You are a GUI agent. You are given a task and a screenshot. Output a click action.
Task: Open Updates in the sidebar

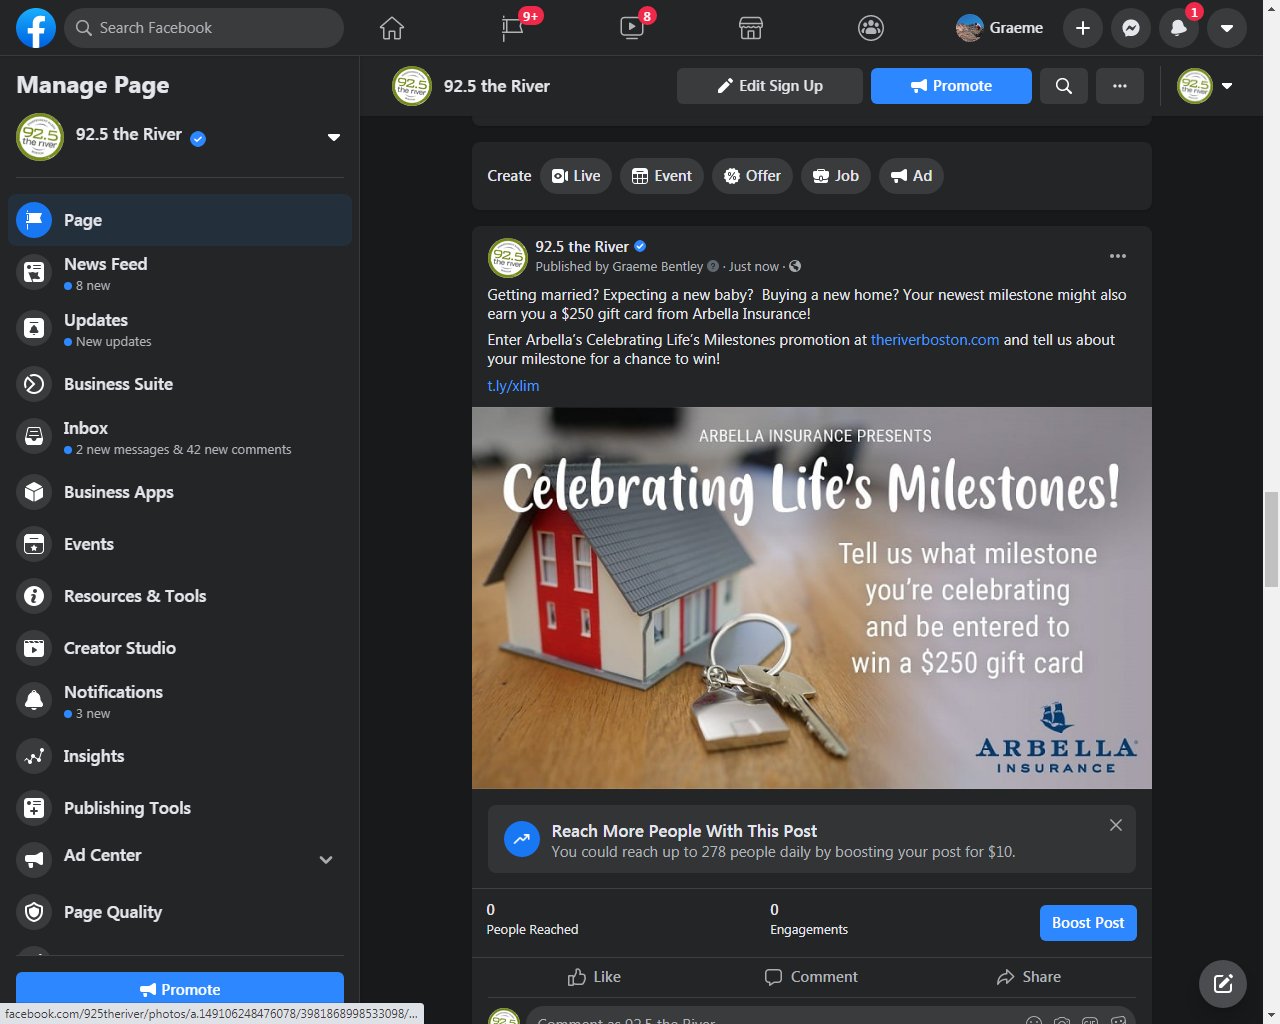(x=180, y=329)
